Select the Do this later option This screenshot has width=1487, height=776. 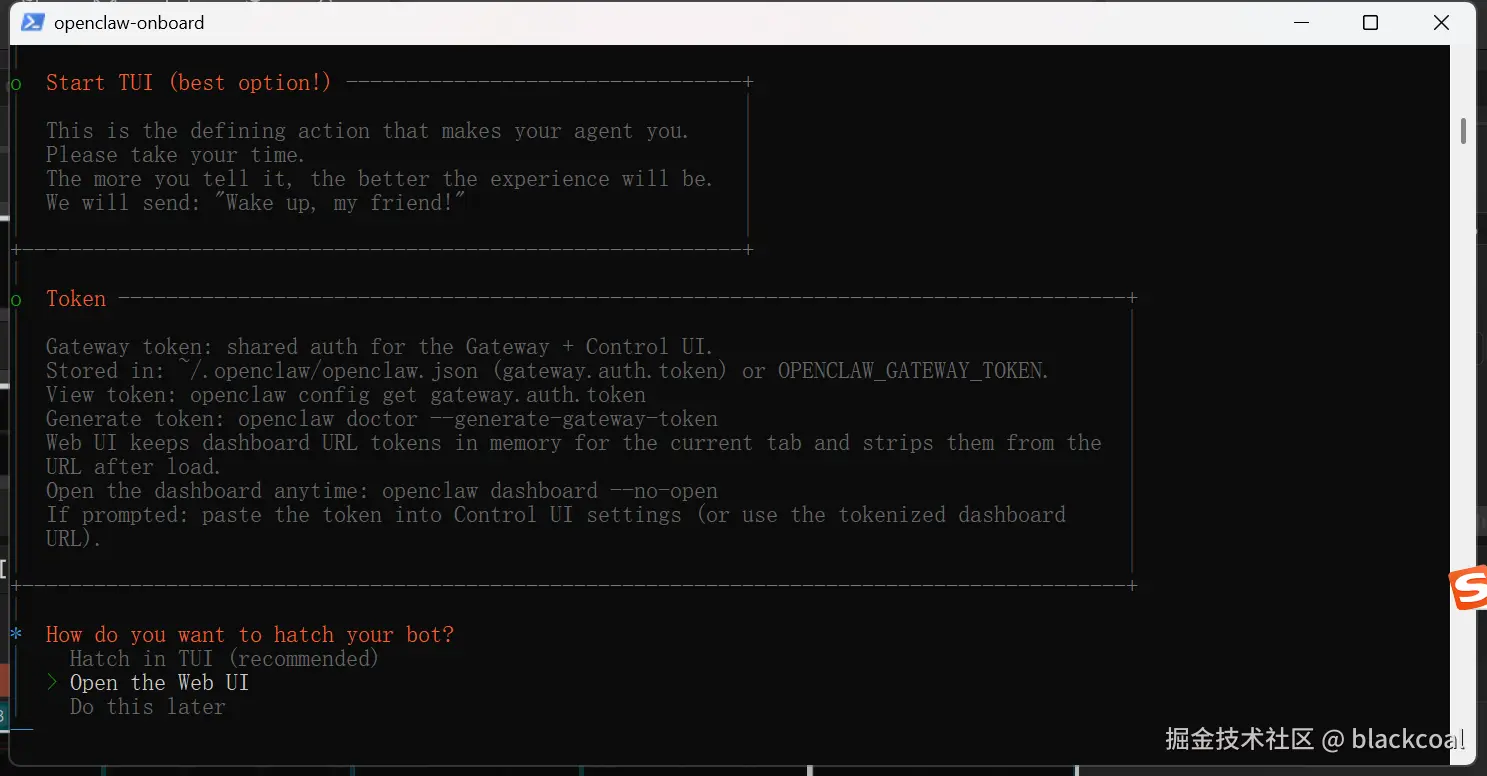coord(148,707)
